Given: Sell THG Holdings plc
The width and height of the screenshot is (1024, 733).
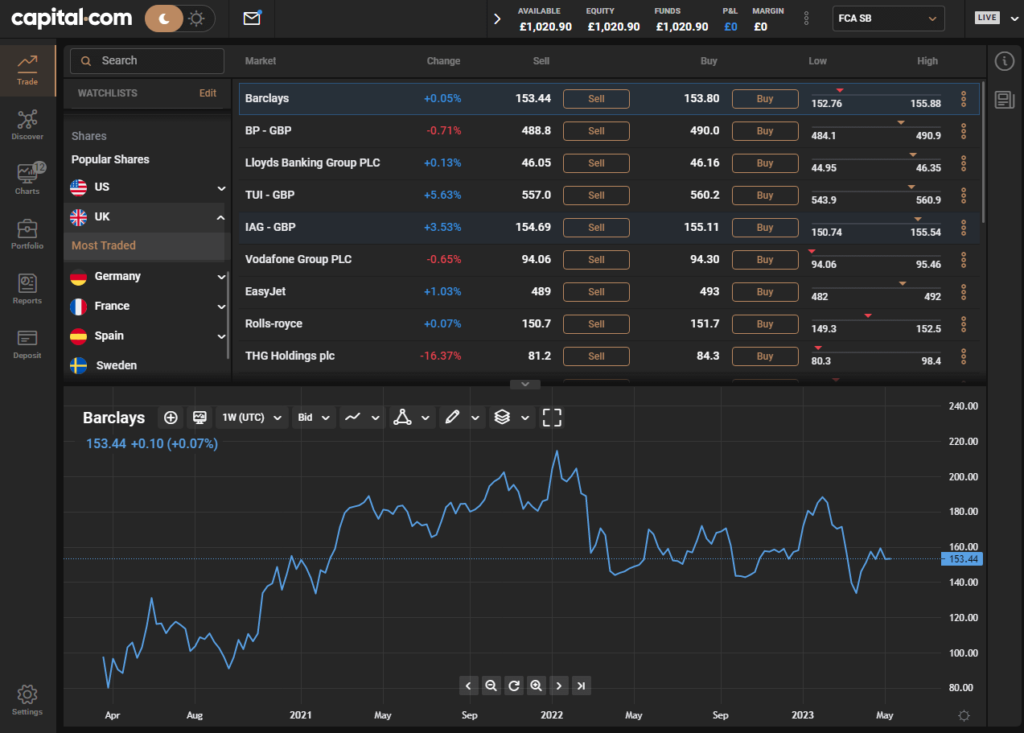Looking at the screenshot, I should [x=596, y=356].
